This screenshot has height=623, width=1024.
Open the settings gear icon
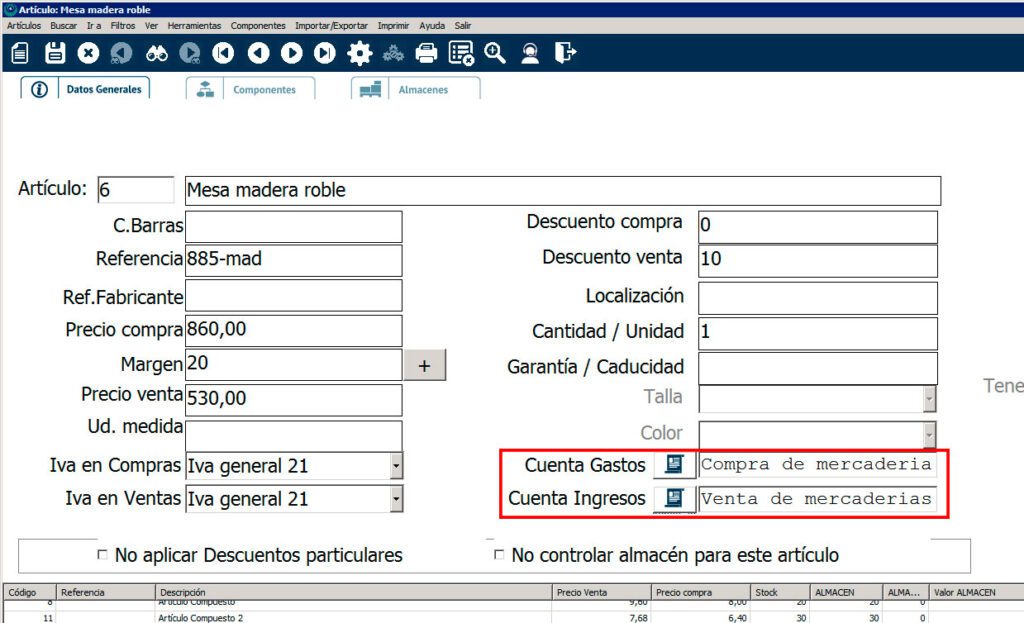[359, 53]
